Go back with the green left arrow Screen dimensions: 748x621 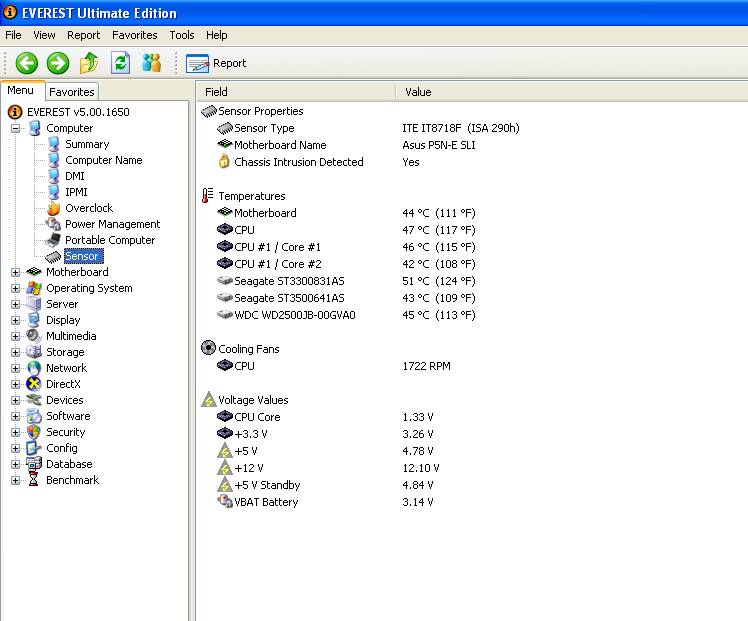pos(27,63)
